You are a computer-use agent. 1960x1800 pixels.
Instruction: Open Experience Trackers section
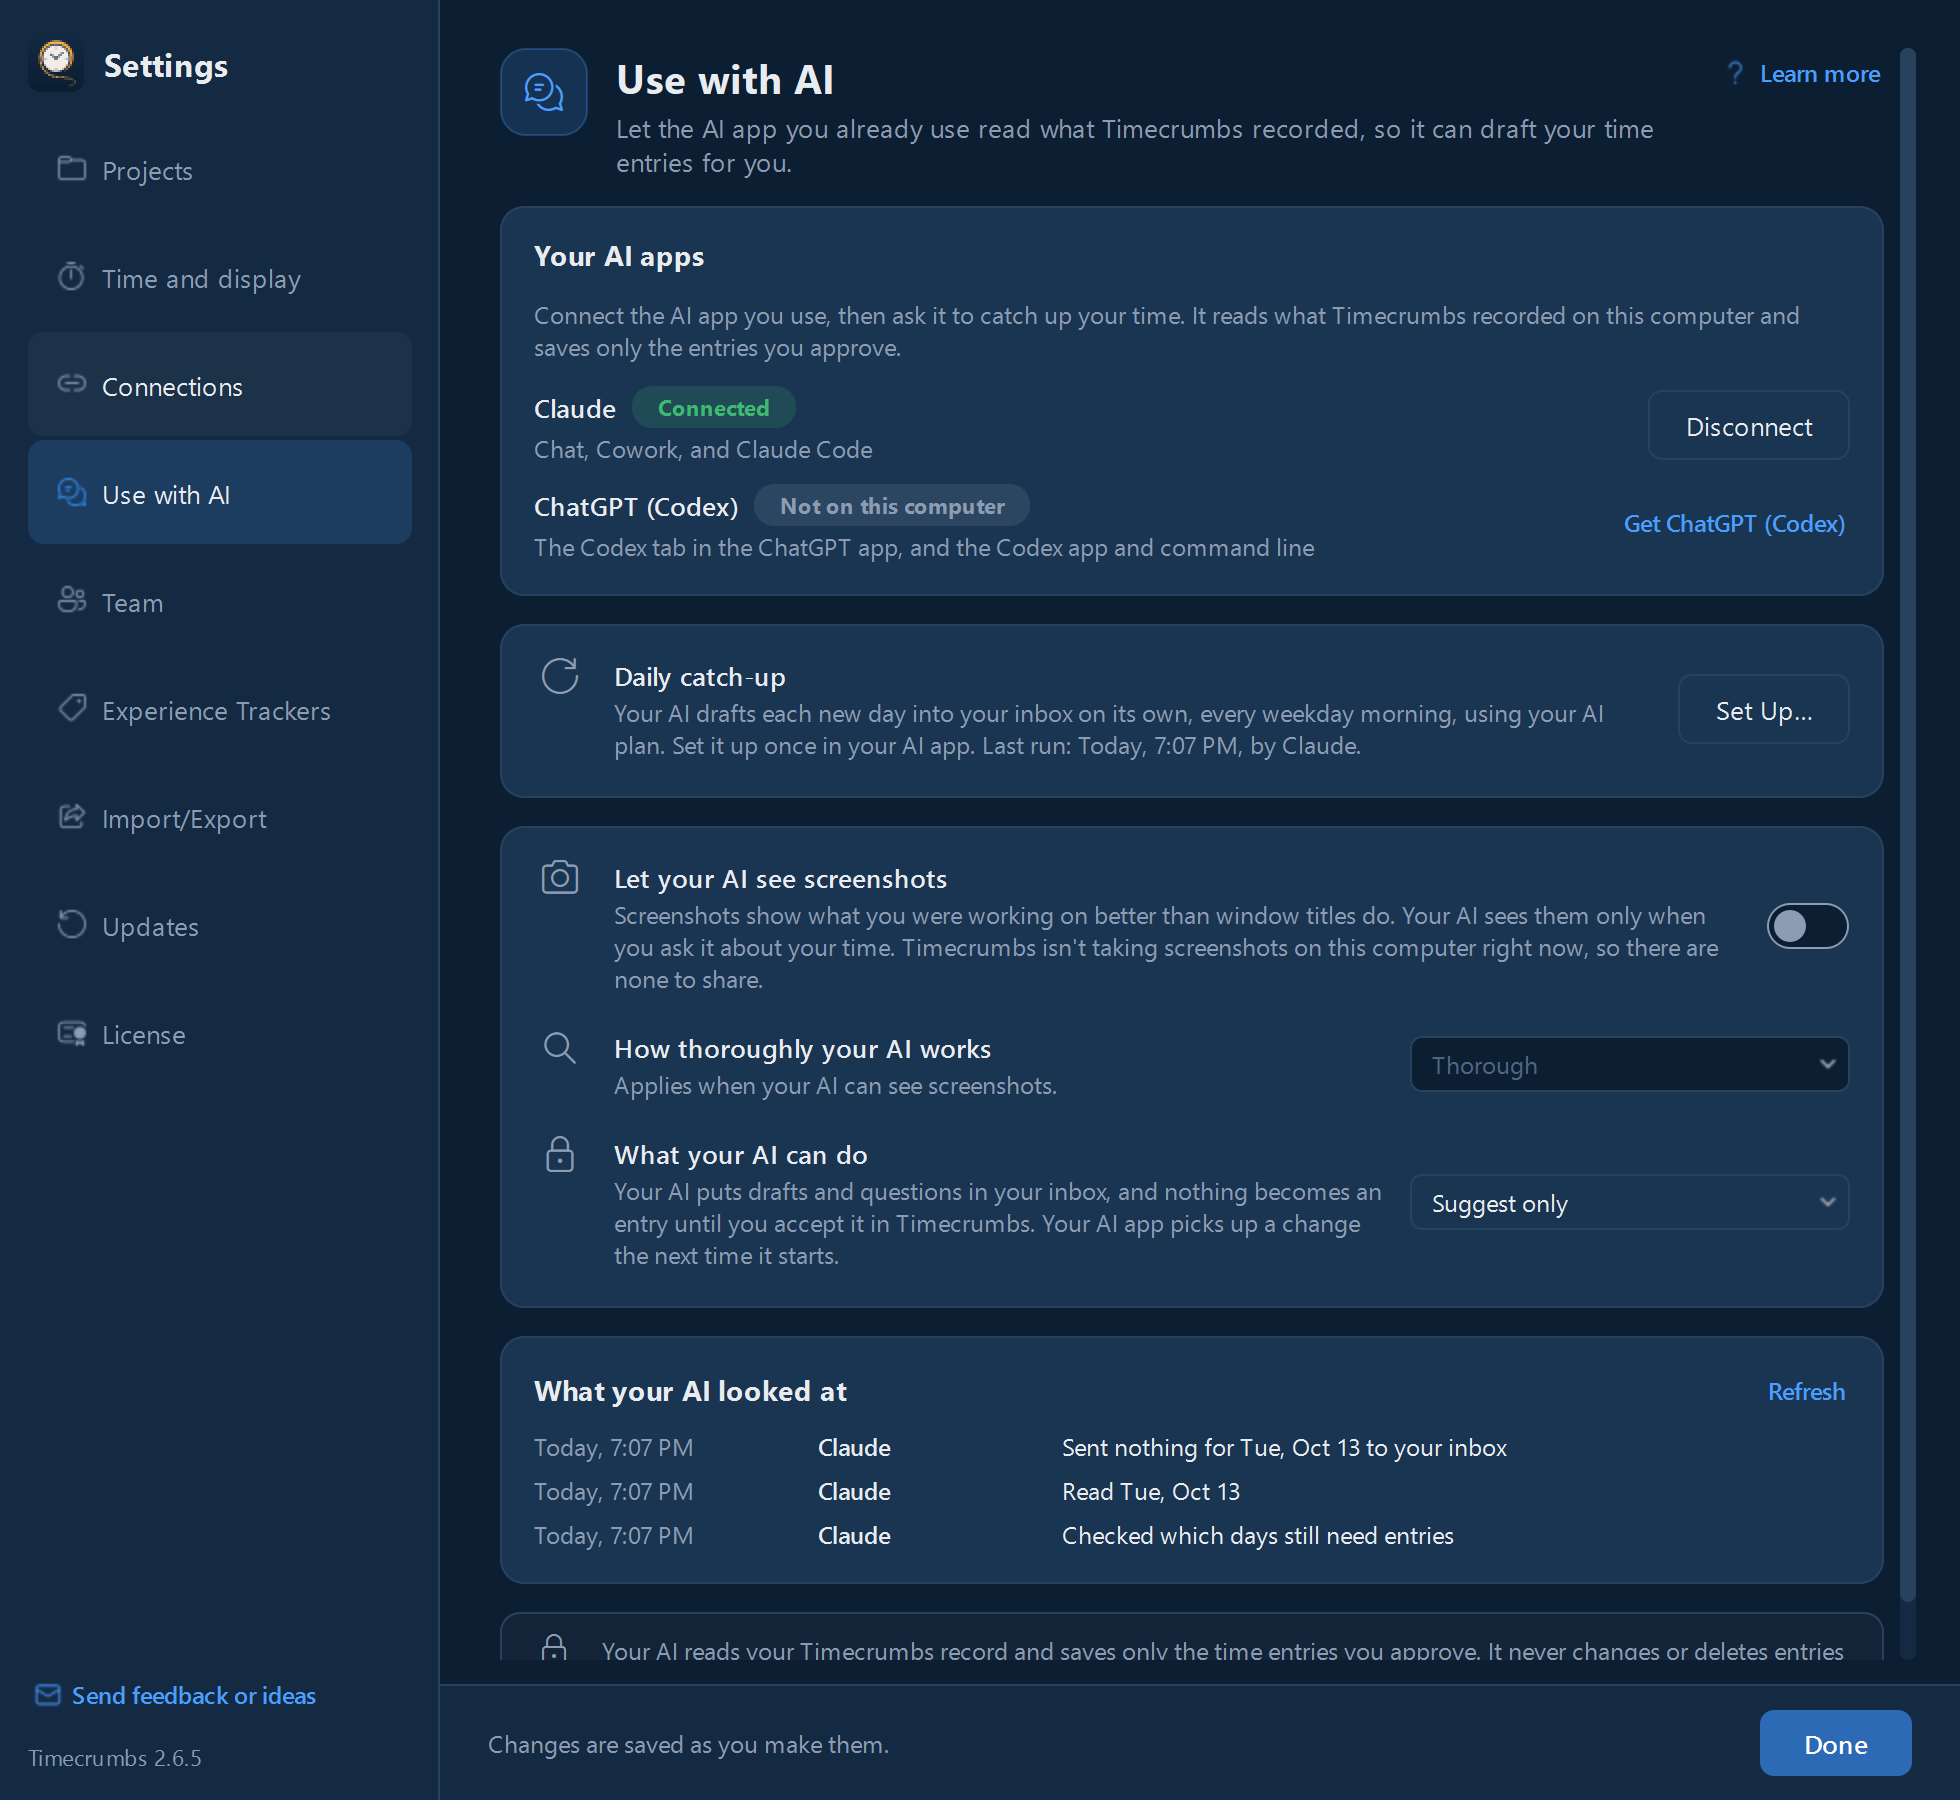[x=220, y=710]
